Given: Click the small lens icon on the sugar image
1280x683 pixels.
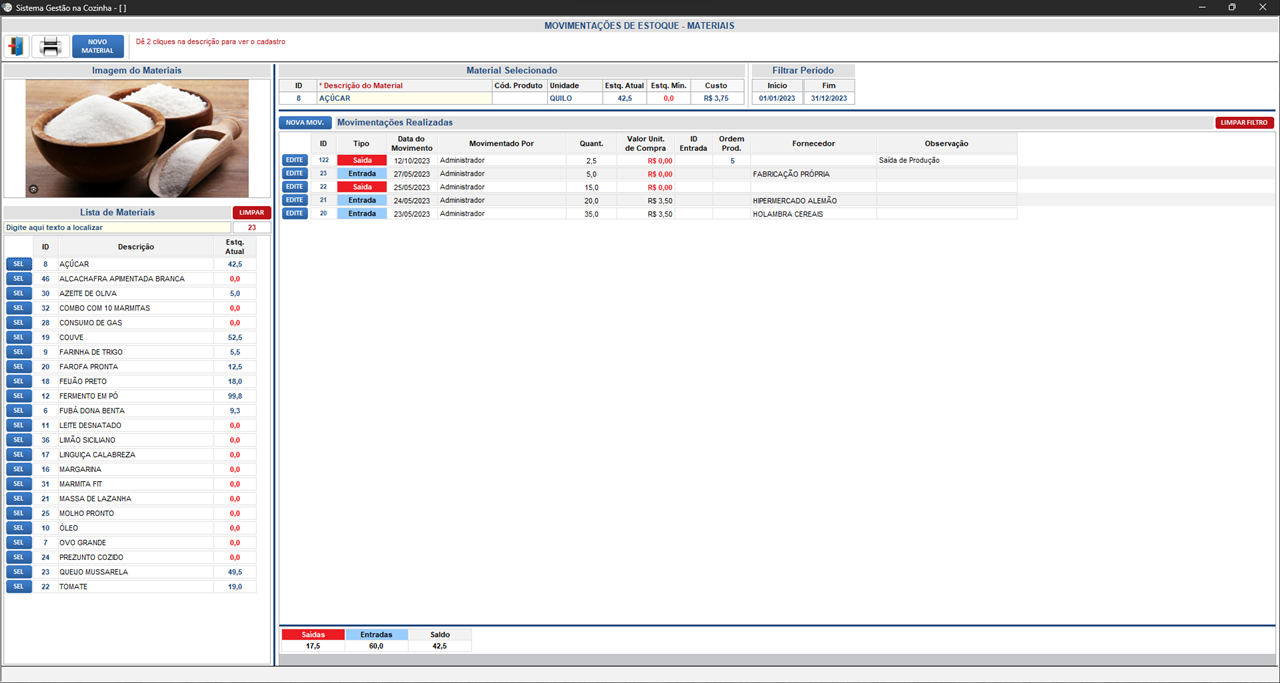Looking at the screenshot, I should [33, 189].
